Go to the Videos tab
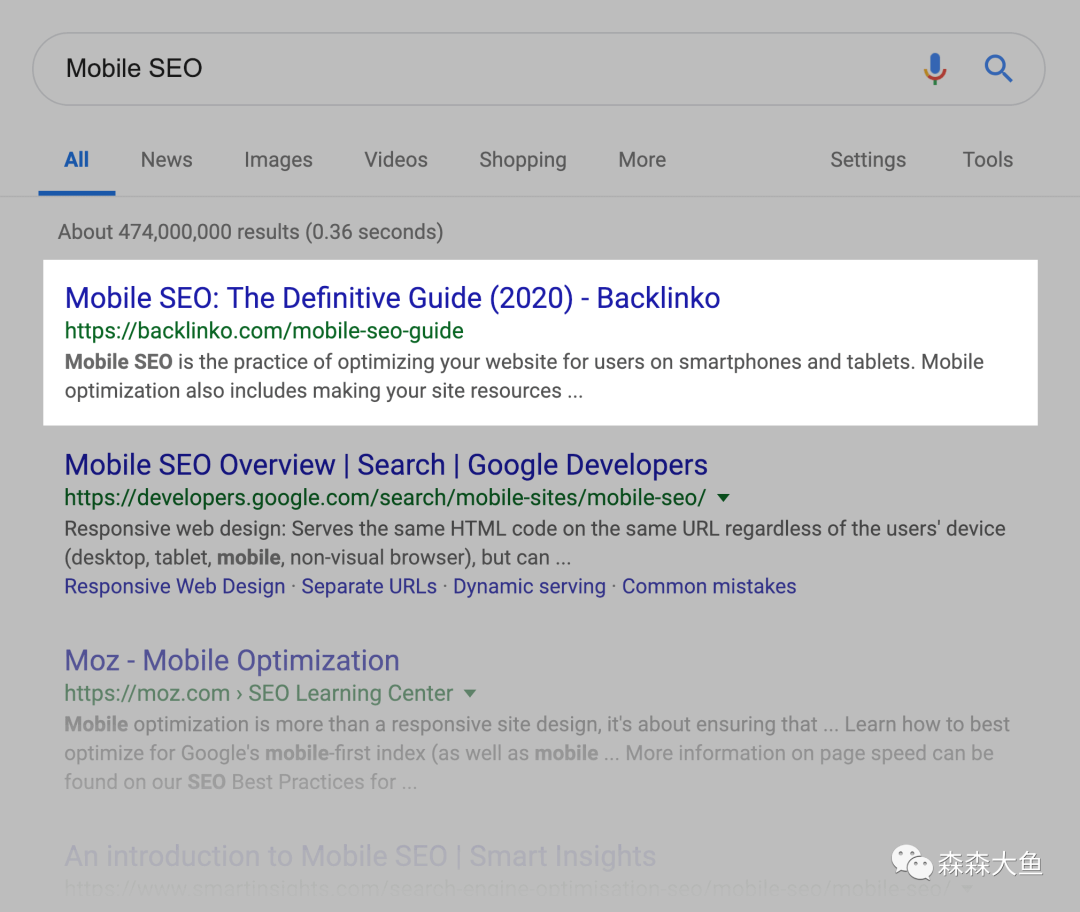 [396, 160]
